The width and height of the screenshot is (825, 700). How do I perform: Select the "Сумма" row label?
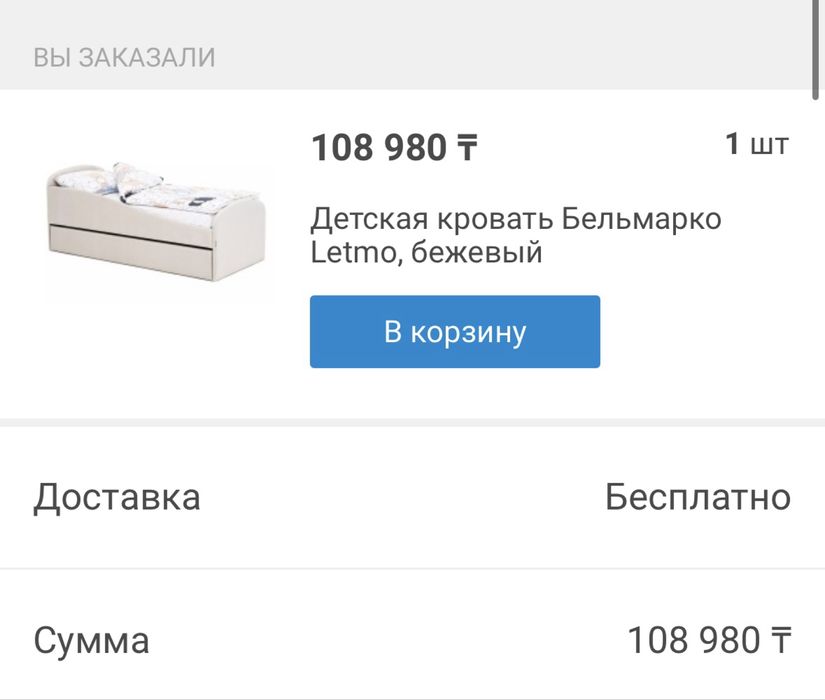pos(91,640)
